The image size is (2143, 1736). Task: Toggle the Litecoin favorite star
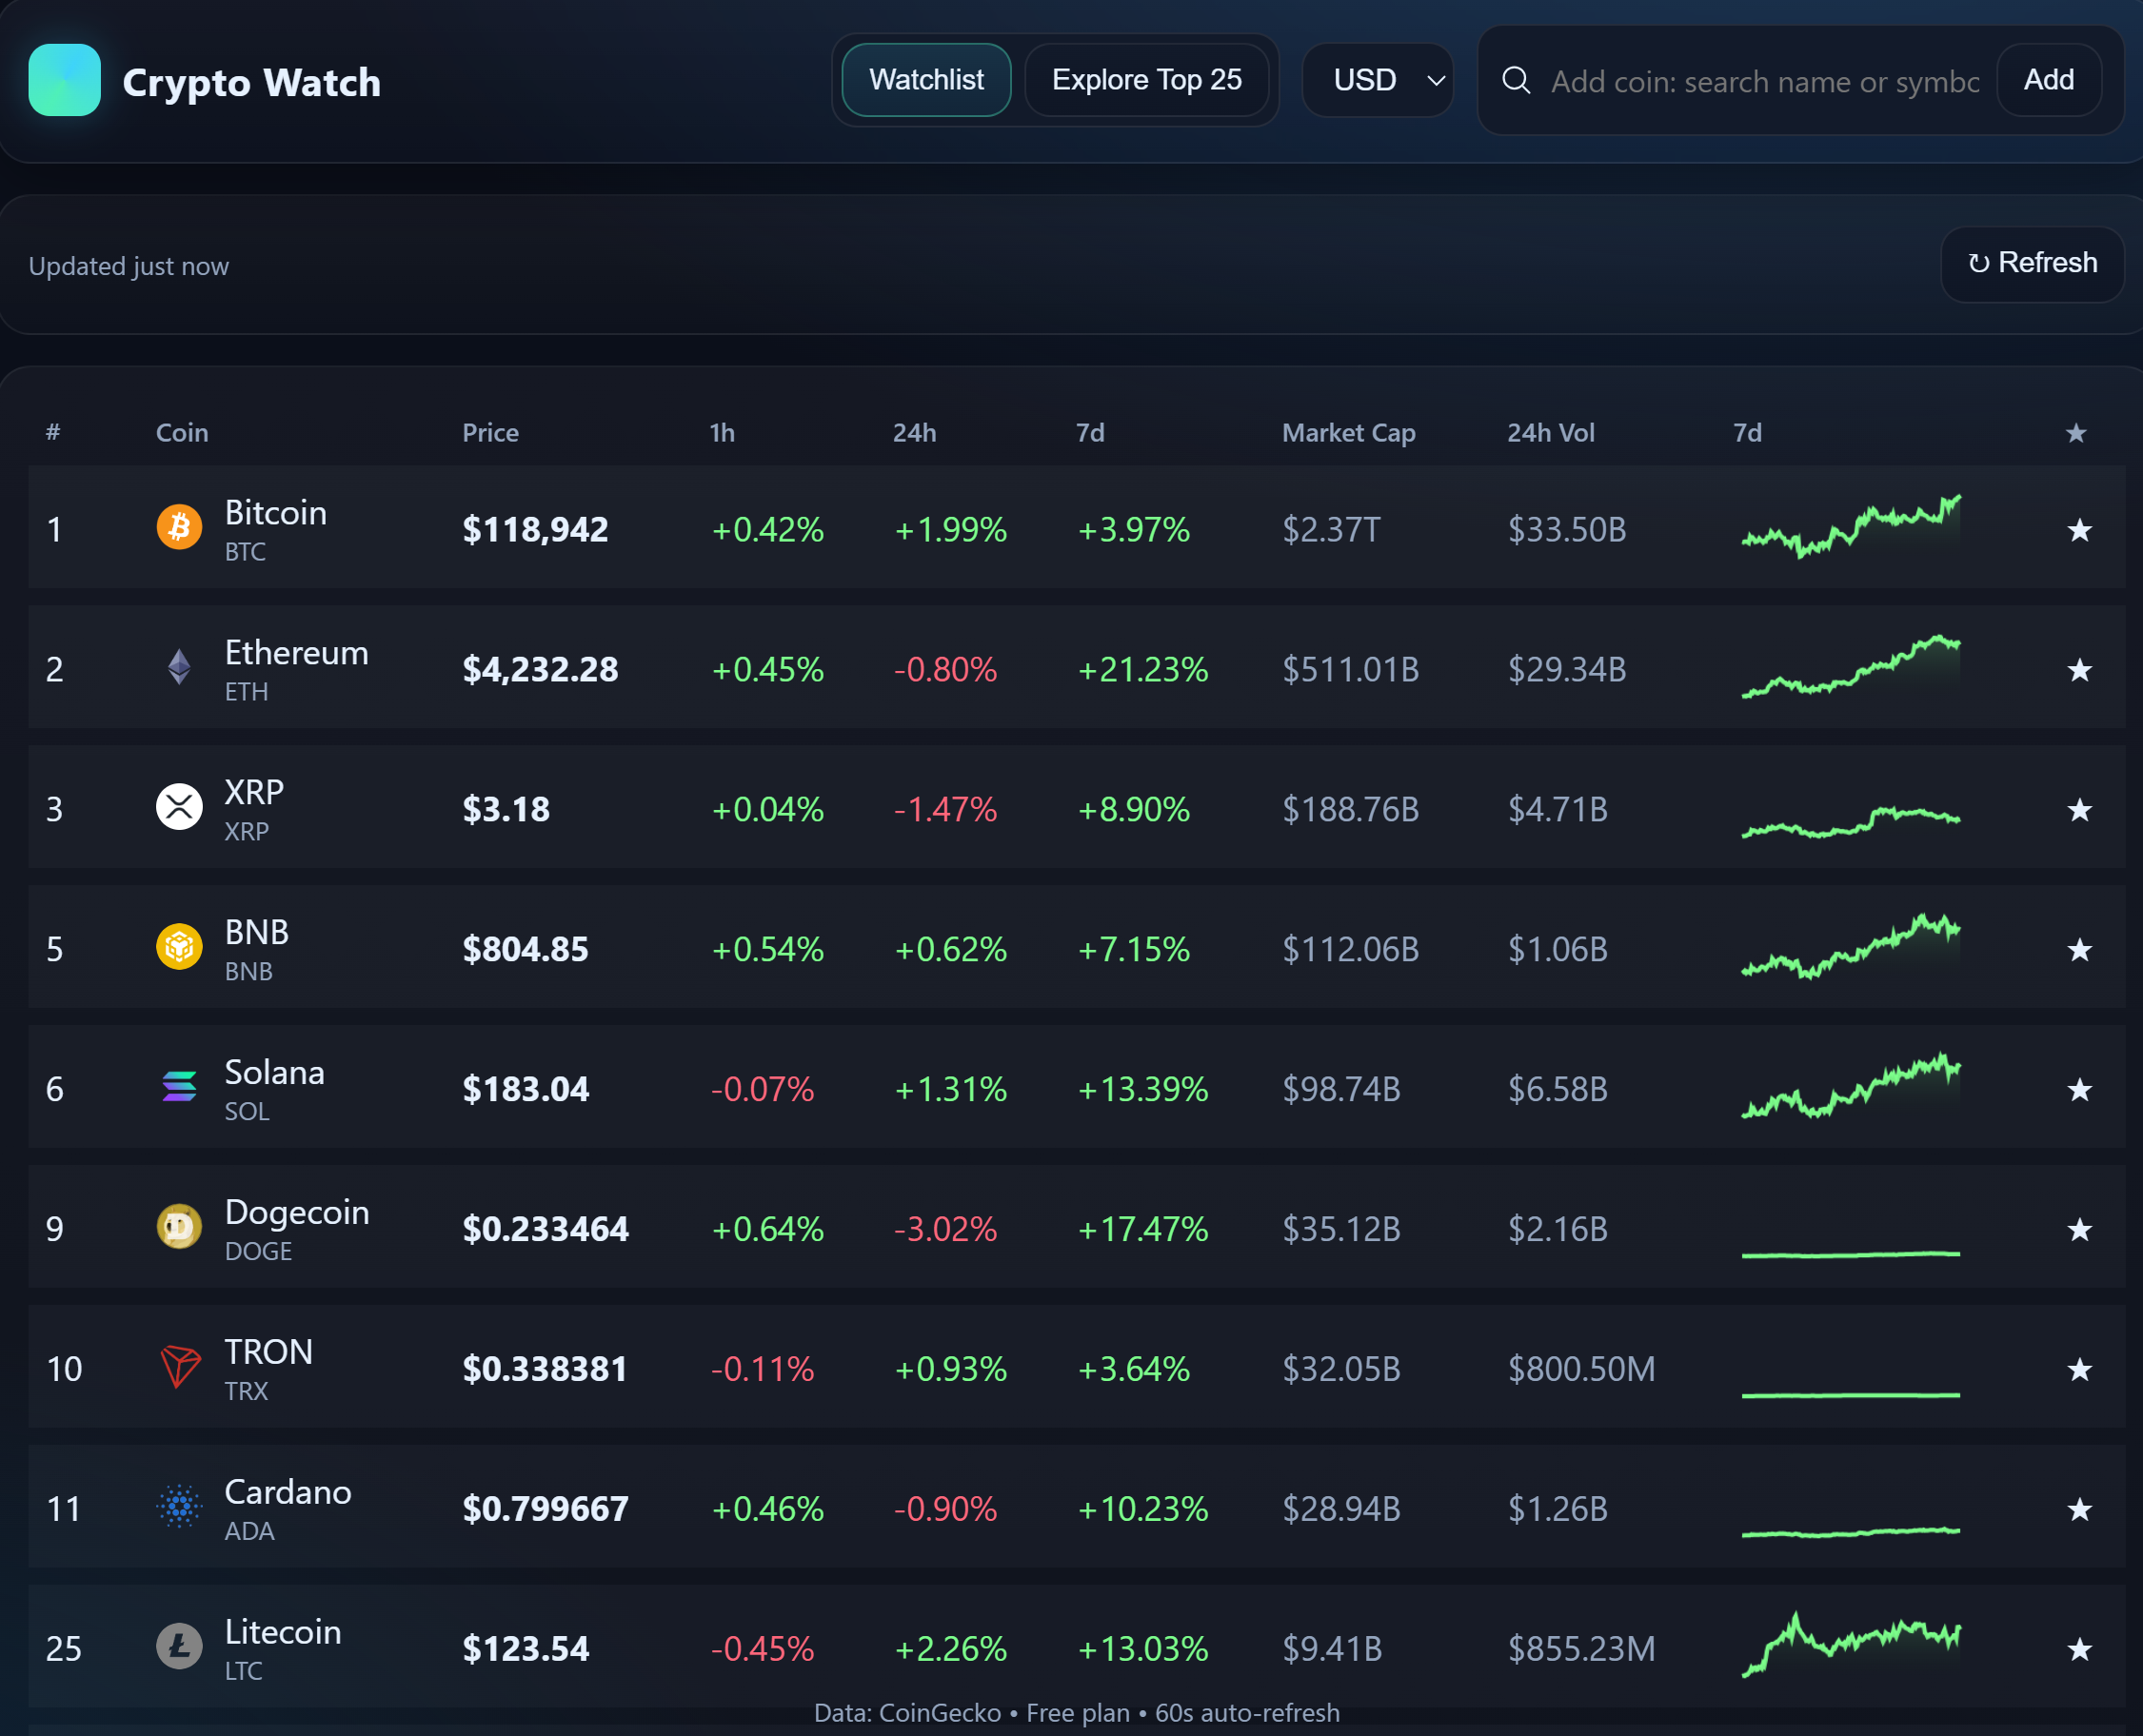[x=2079, y=1649]
